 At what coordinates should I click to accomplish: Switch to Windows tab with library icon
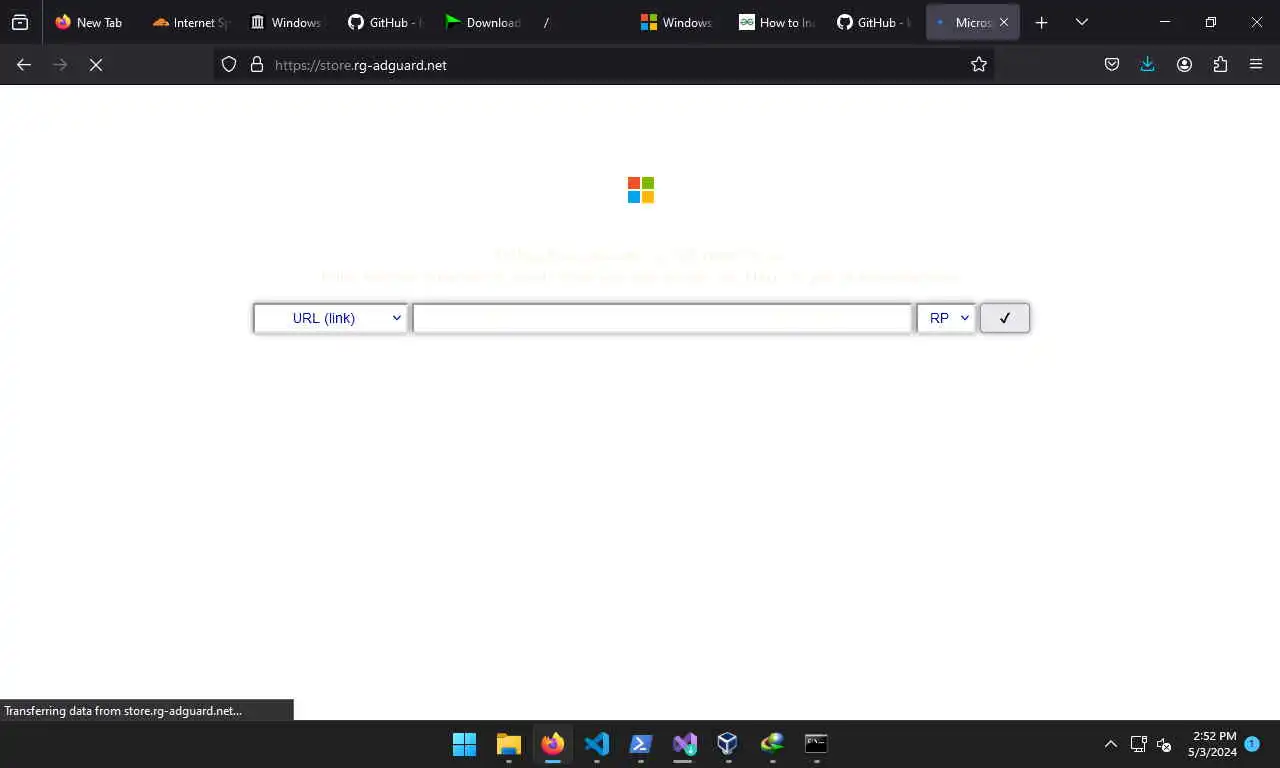pyautogui.click(x=287, y=22)
